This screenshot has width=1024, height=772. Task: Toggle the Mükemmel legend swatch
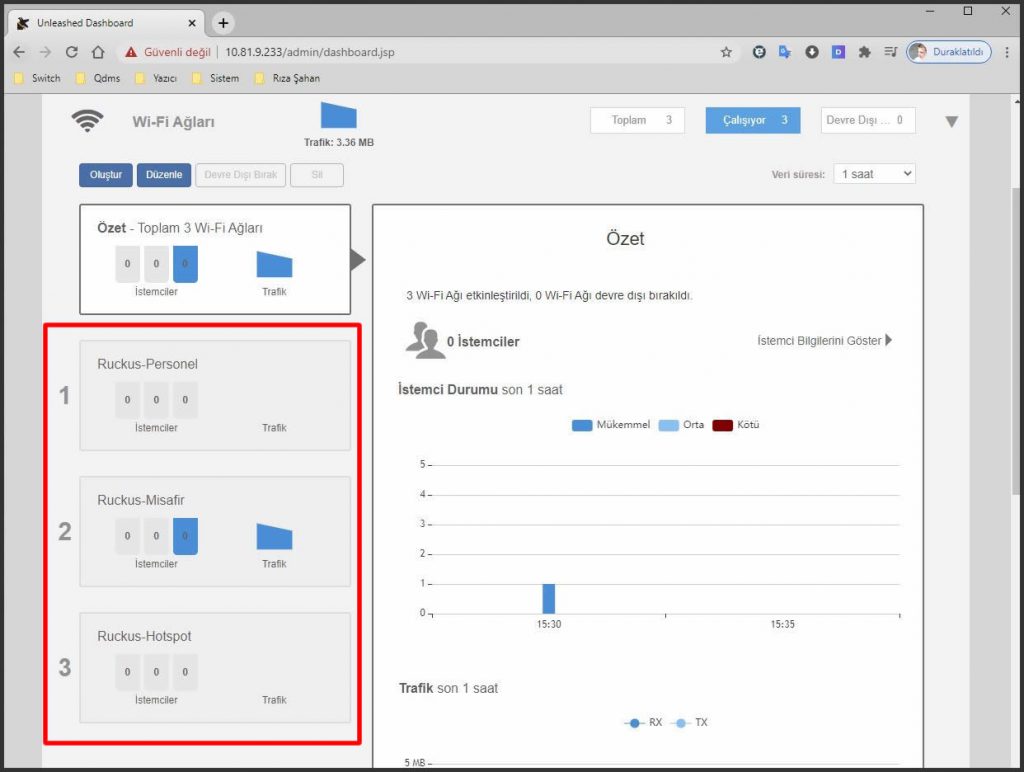582,425
